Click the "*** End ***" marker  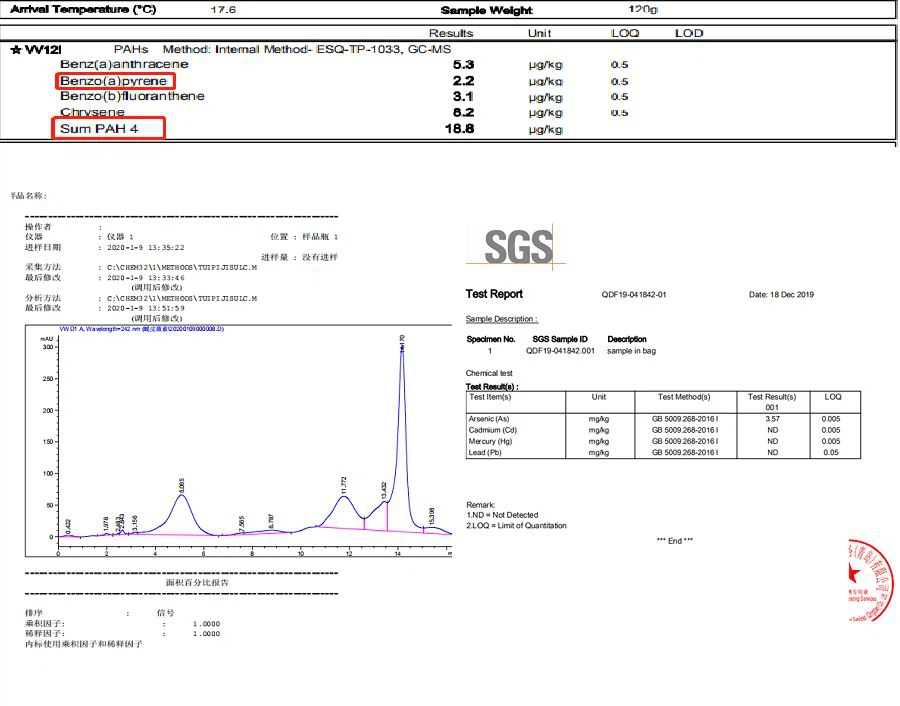pyautogui.click(x=674, y=541)
